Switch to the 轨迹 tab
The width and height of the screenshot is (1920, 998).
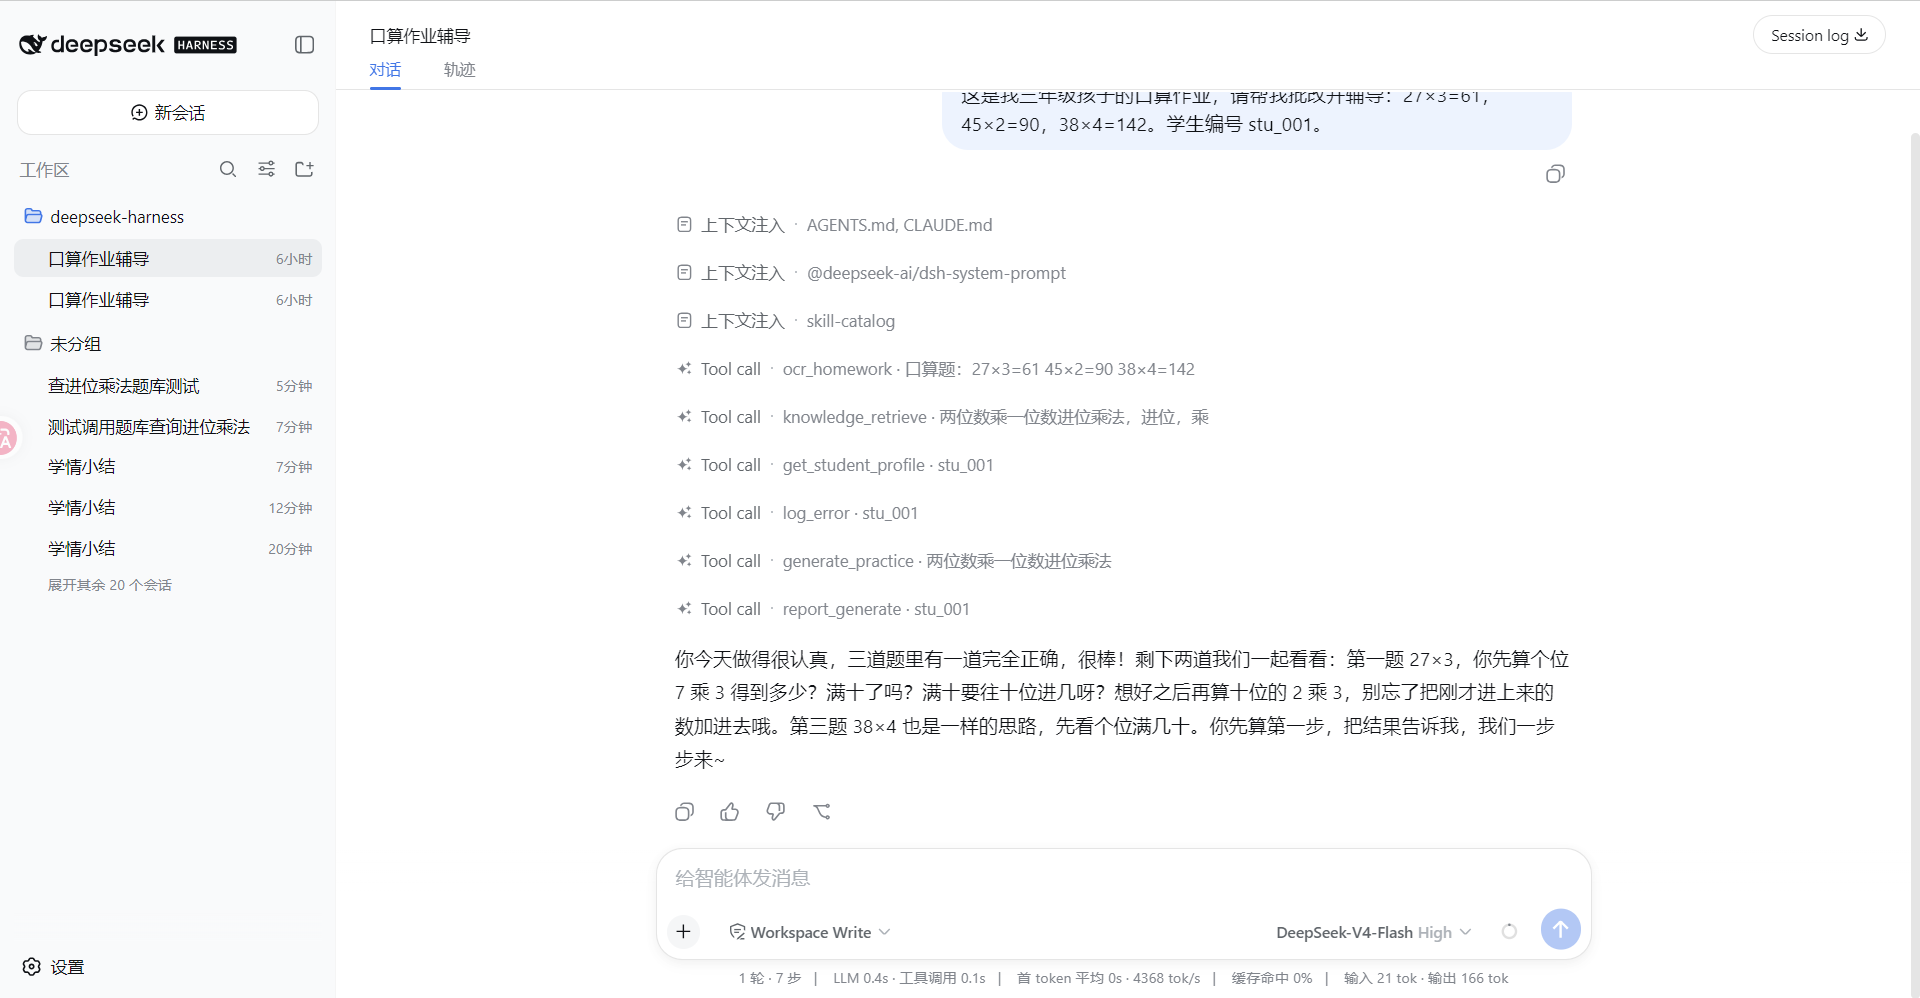click(460, 69)
